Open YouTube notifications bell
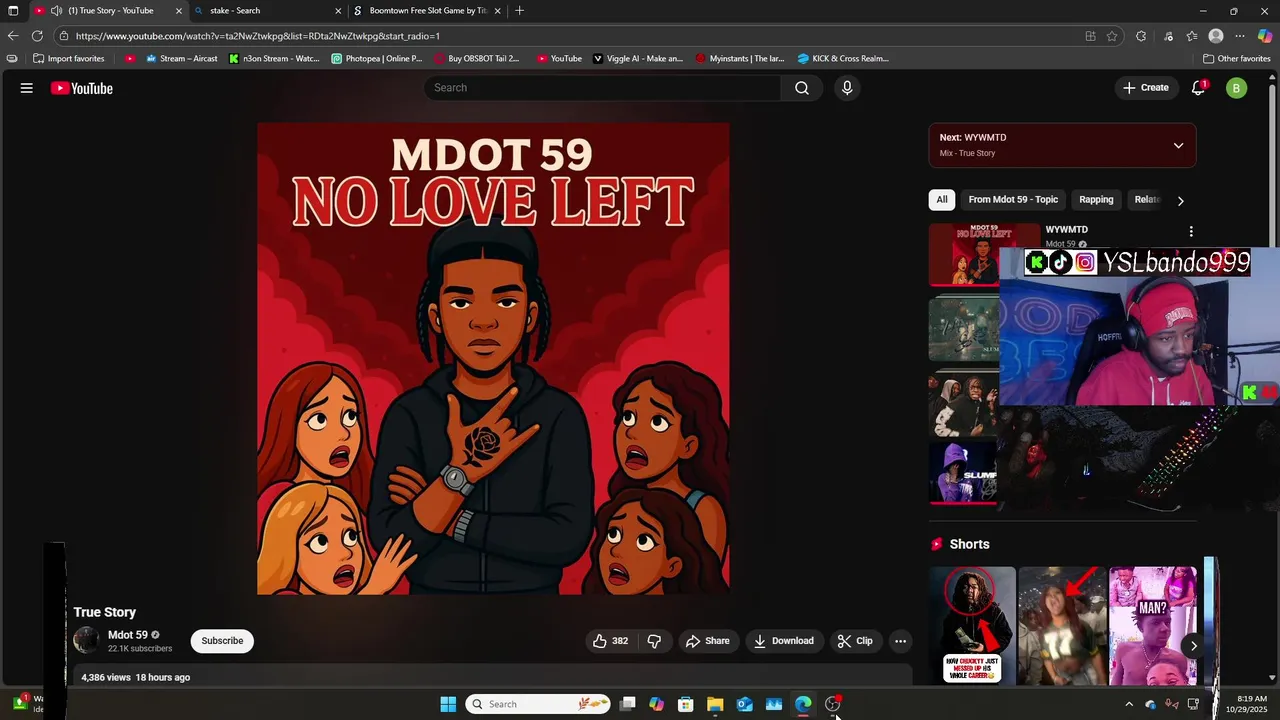Screen dimensions: 1280x720 (1198, 88)
